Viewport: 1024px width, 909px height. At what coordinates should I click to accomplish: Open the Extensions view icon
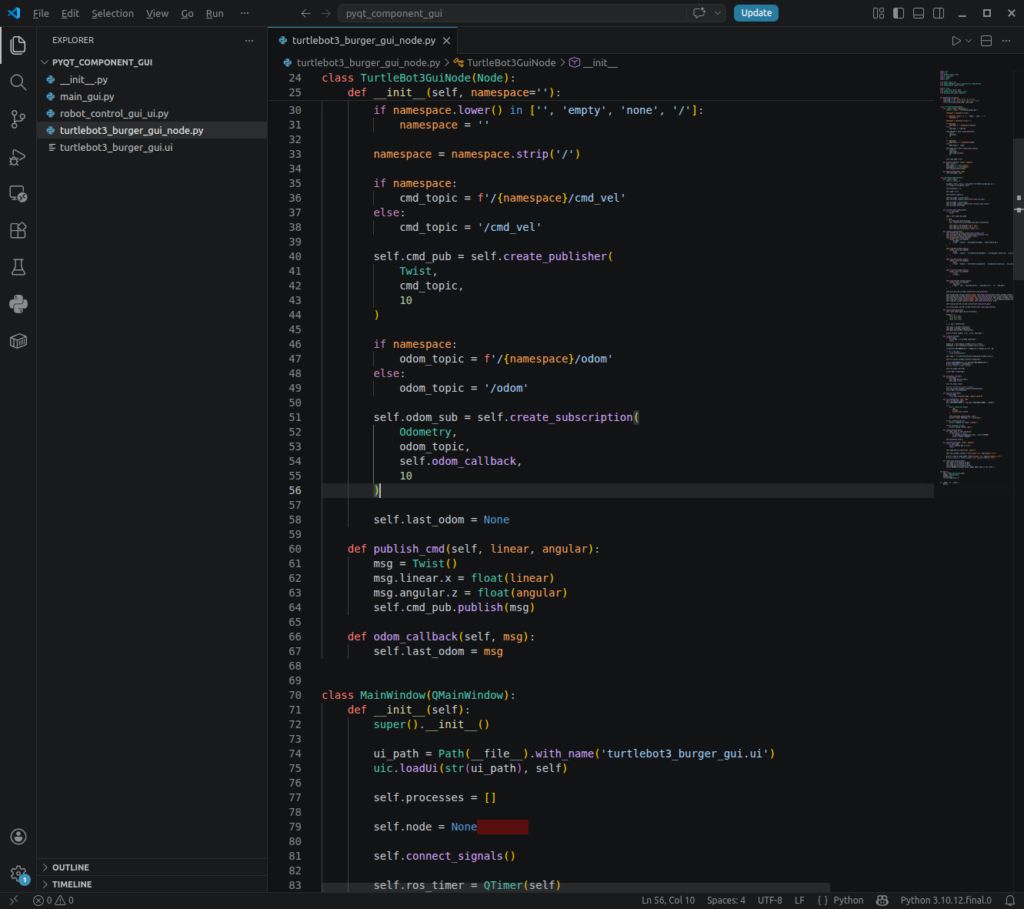[18, 231]
